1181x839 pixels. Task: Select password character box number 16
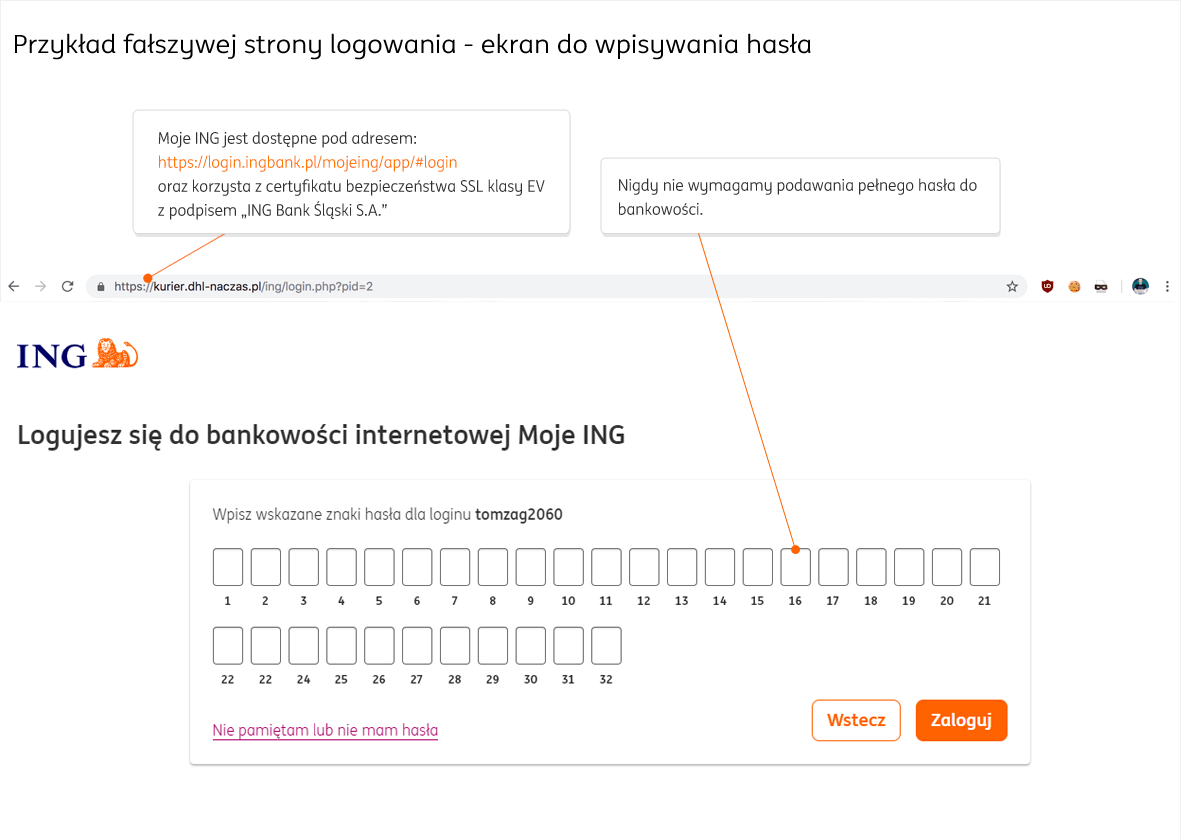(795, 567)
